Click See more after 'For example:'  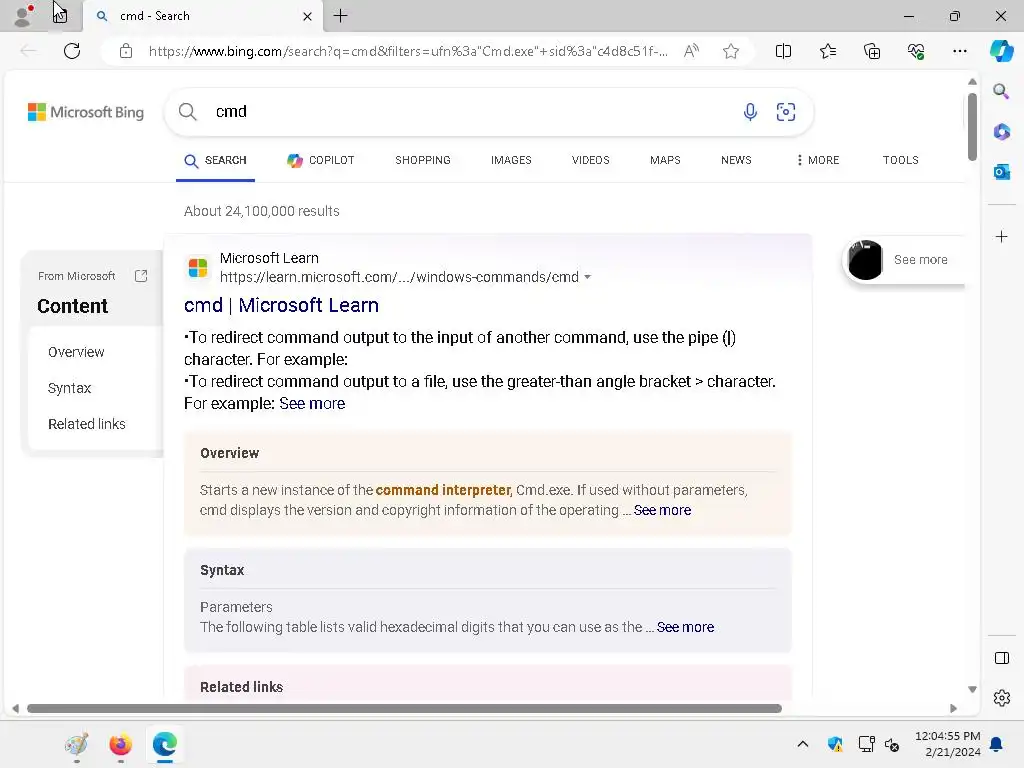point(312,404)
